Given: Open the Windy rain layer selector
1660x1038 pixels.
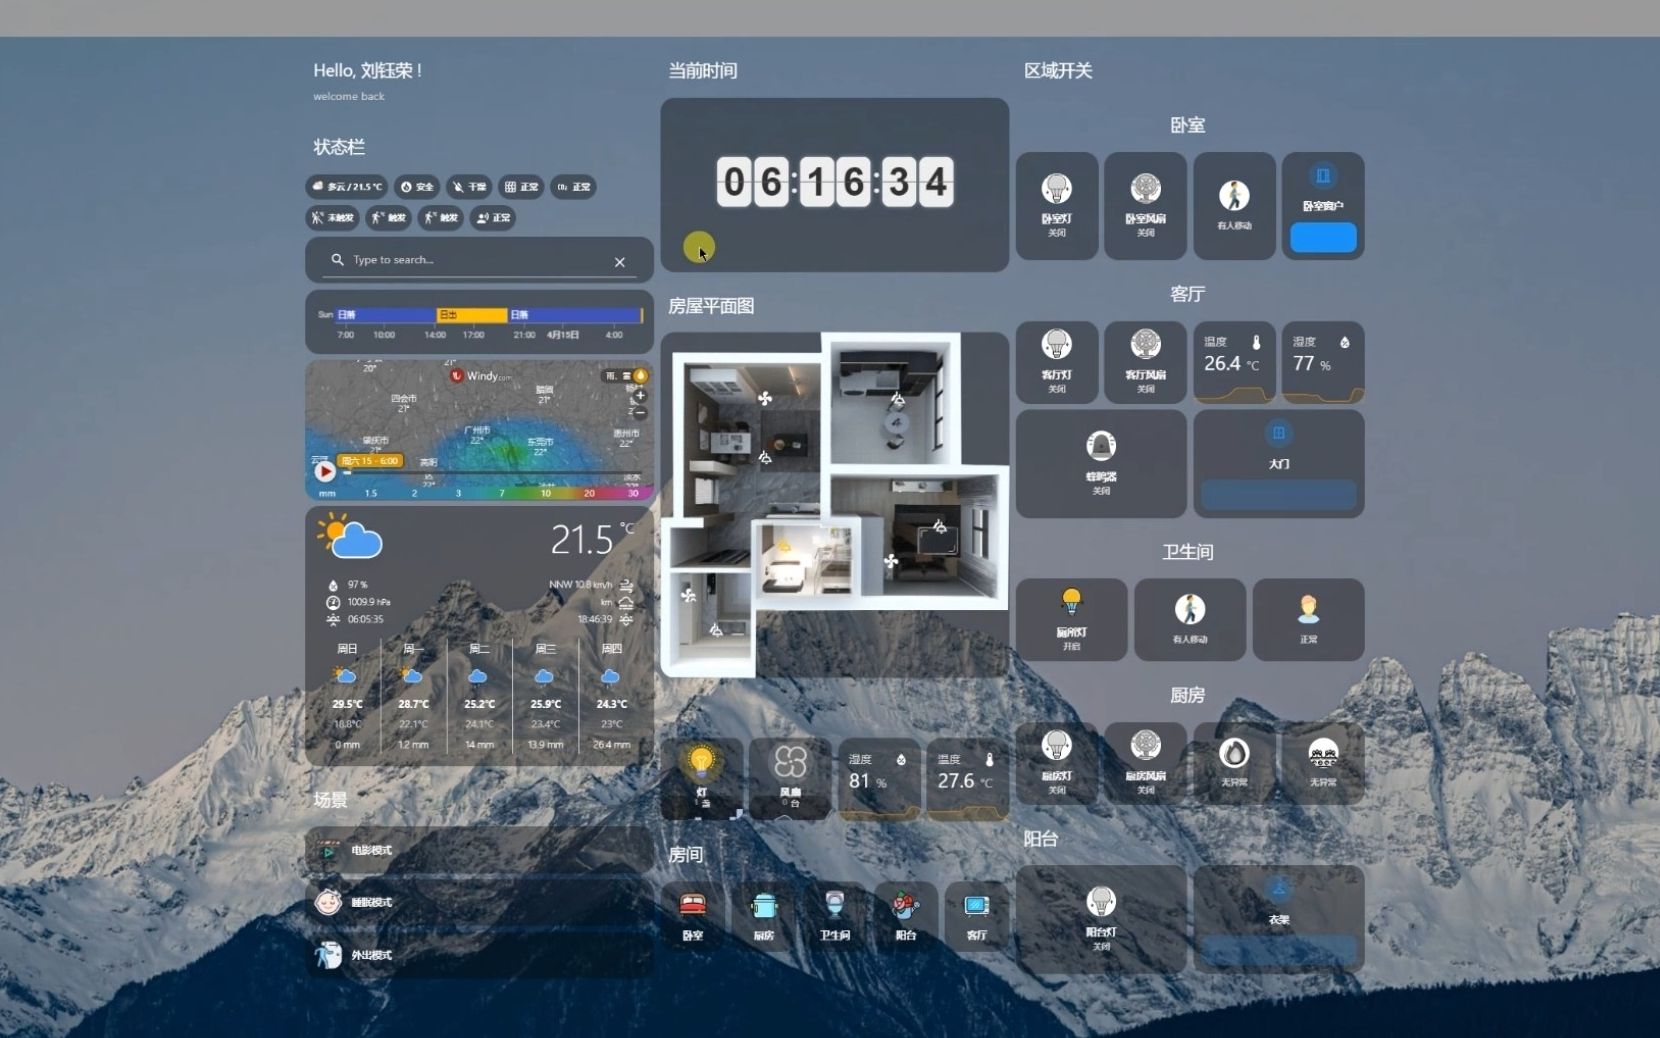Looking at the screenshot, I should (x=625, y=376).
